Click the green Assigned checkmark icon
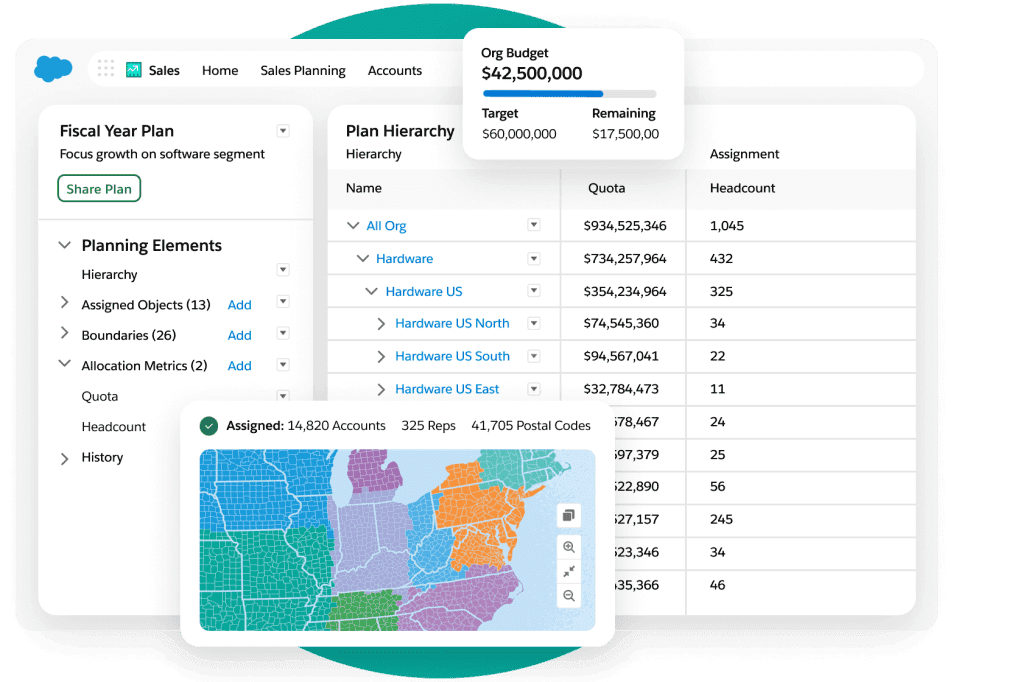This screenshot has width=1023, height=682. (209, 425)
